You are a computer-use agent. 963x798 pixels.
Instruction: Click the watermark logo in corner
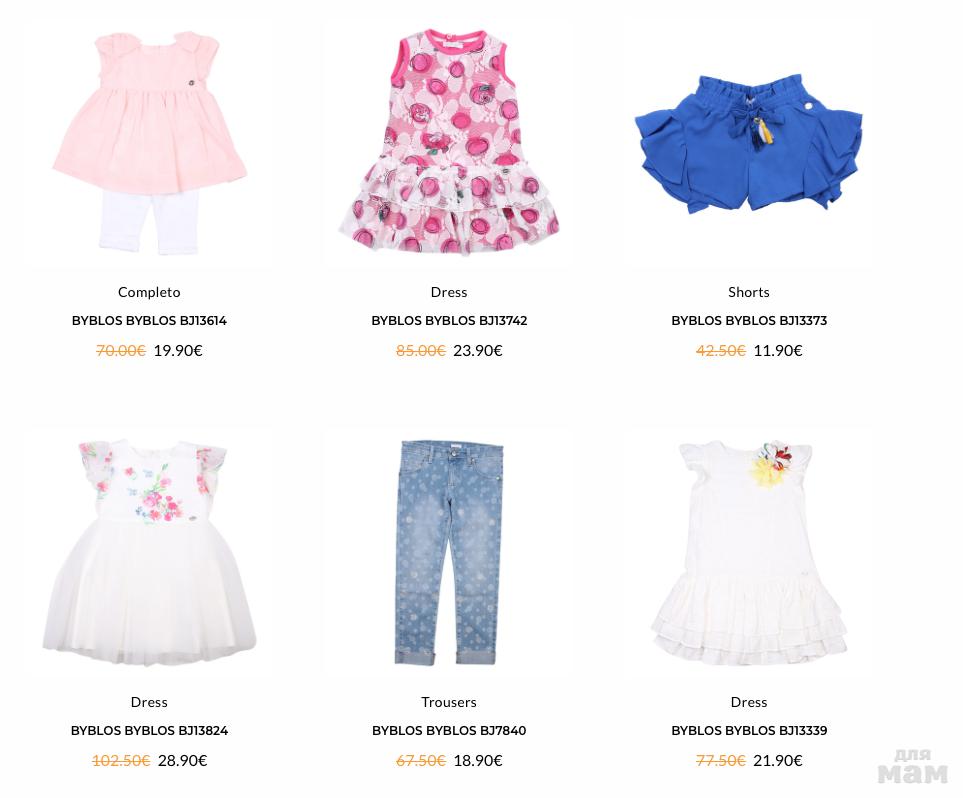913,767
